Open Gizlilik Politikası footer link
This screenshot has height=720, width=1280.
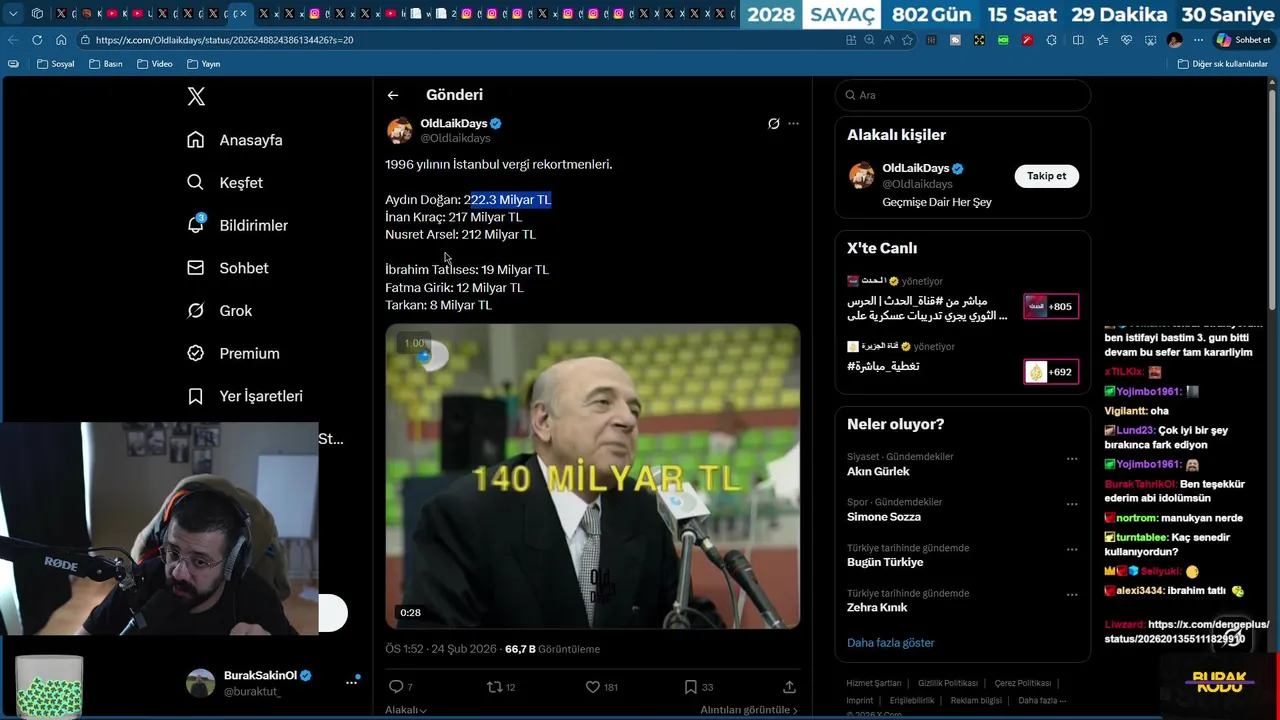948,684
